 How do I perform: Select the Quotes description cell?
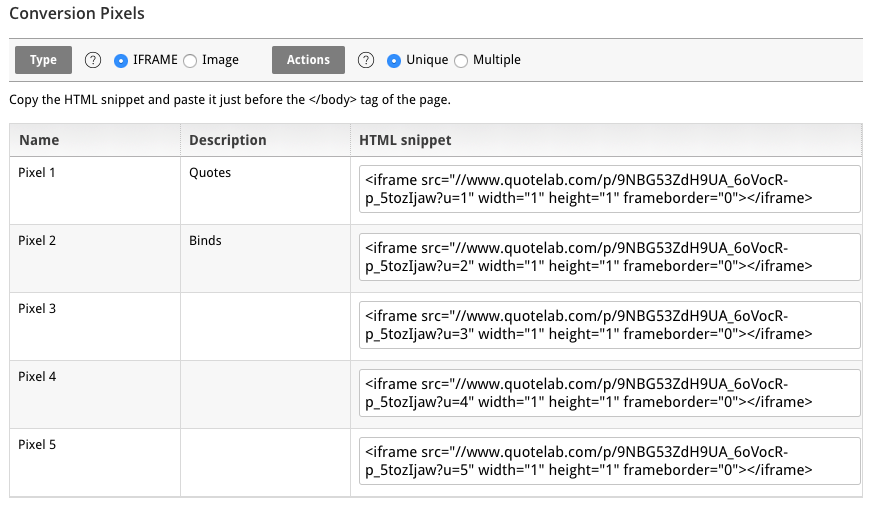(x=266, y=191)
